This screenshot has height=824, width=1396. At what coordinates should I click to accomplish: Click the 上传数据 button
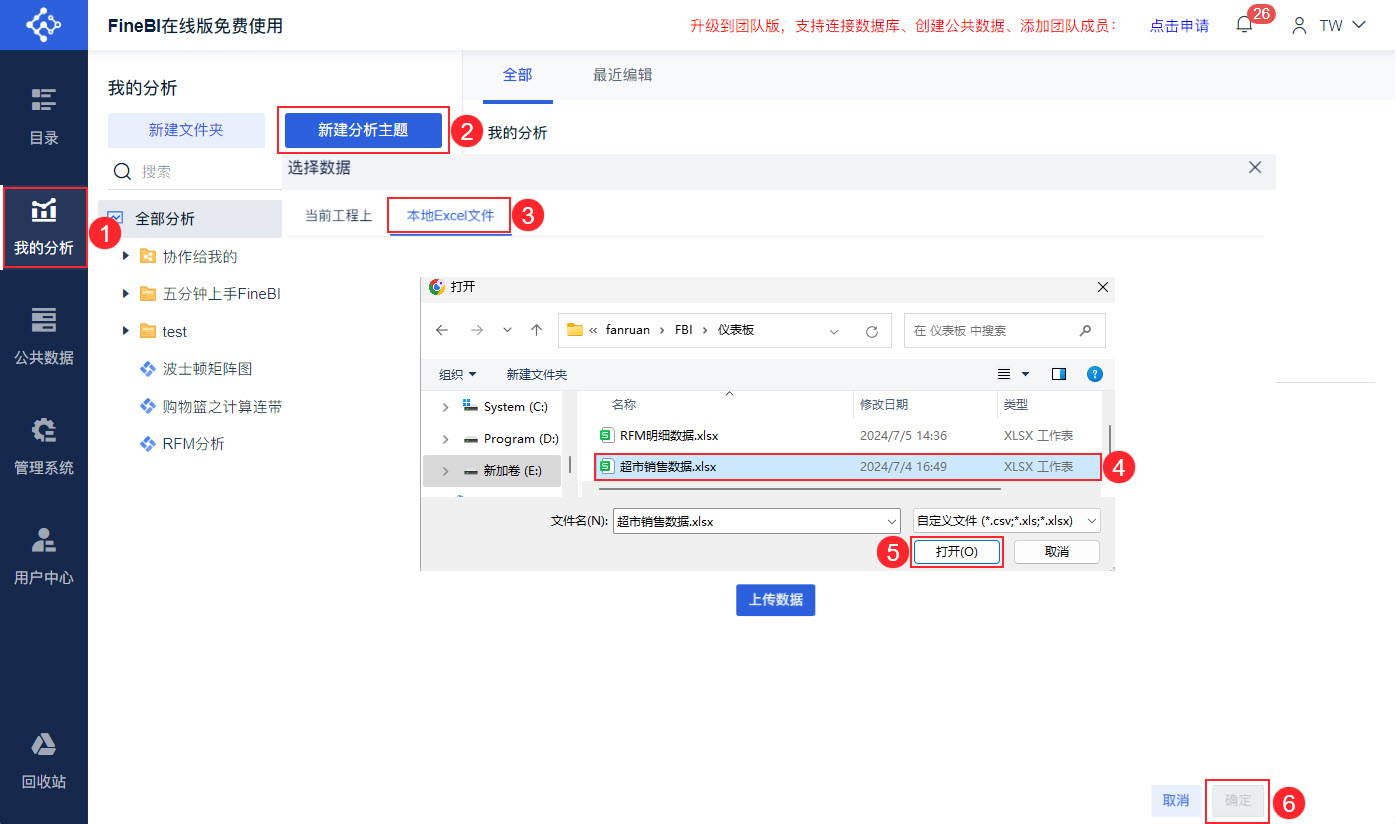pos(776,600)
